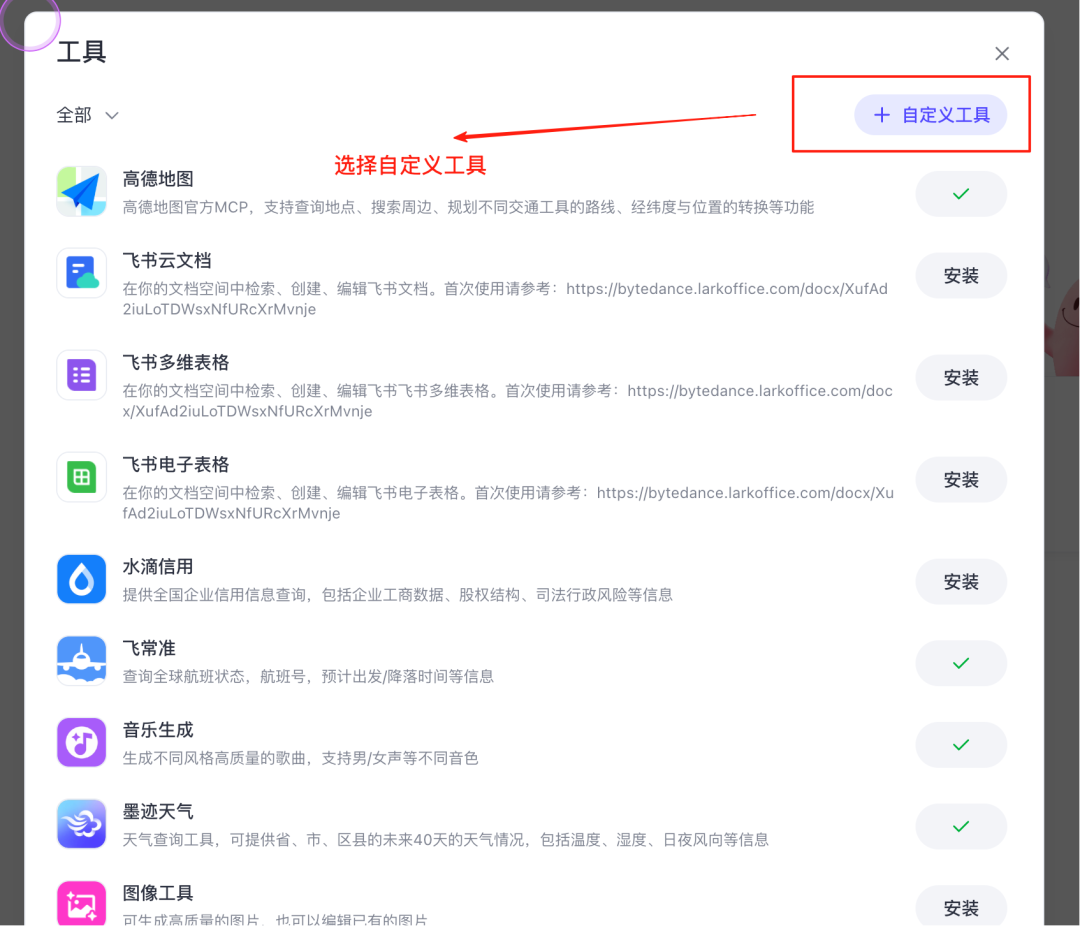Click the 查询全球航班状态 description
This screenshot has height=926, width=1080.
point(308,677)
